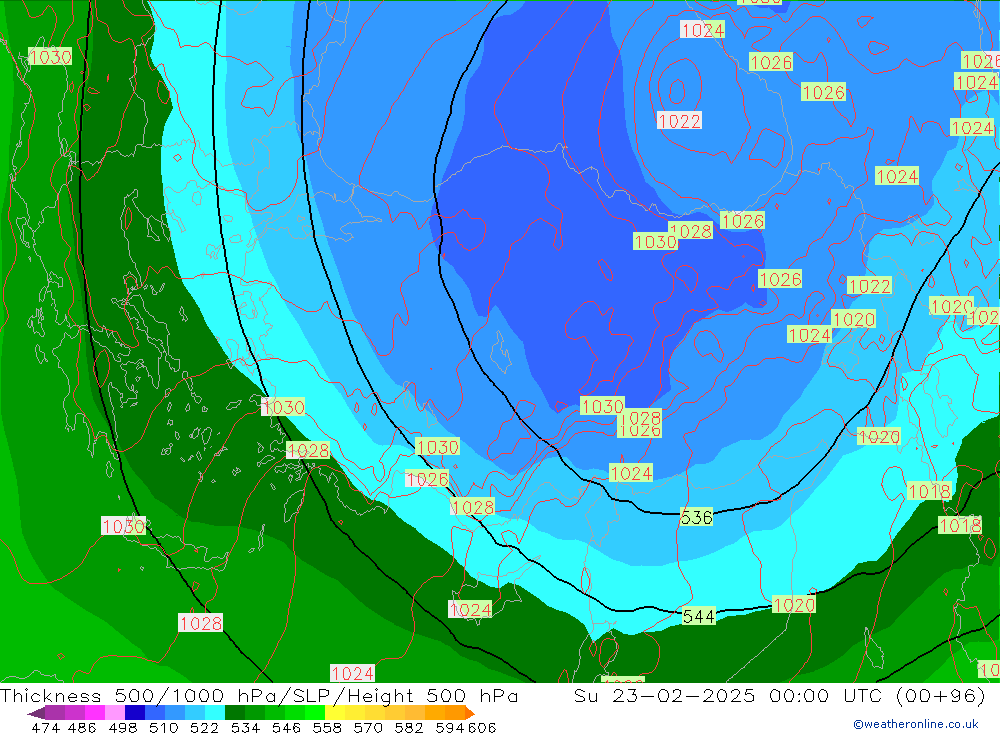This screenshot has height=733, width=1000.
Task: Select the map title 'Thickness 500/1000 hPa/SLP/Height 500 hPa'
Action: (259, 695)
